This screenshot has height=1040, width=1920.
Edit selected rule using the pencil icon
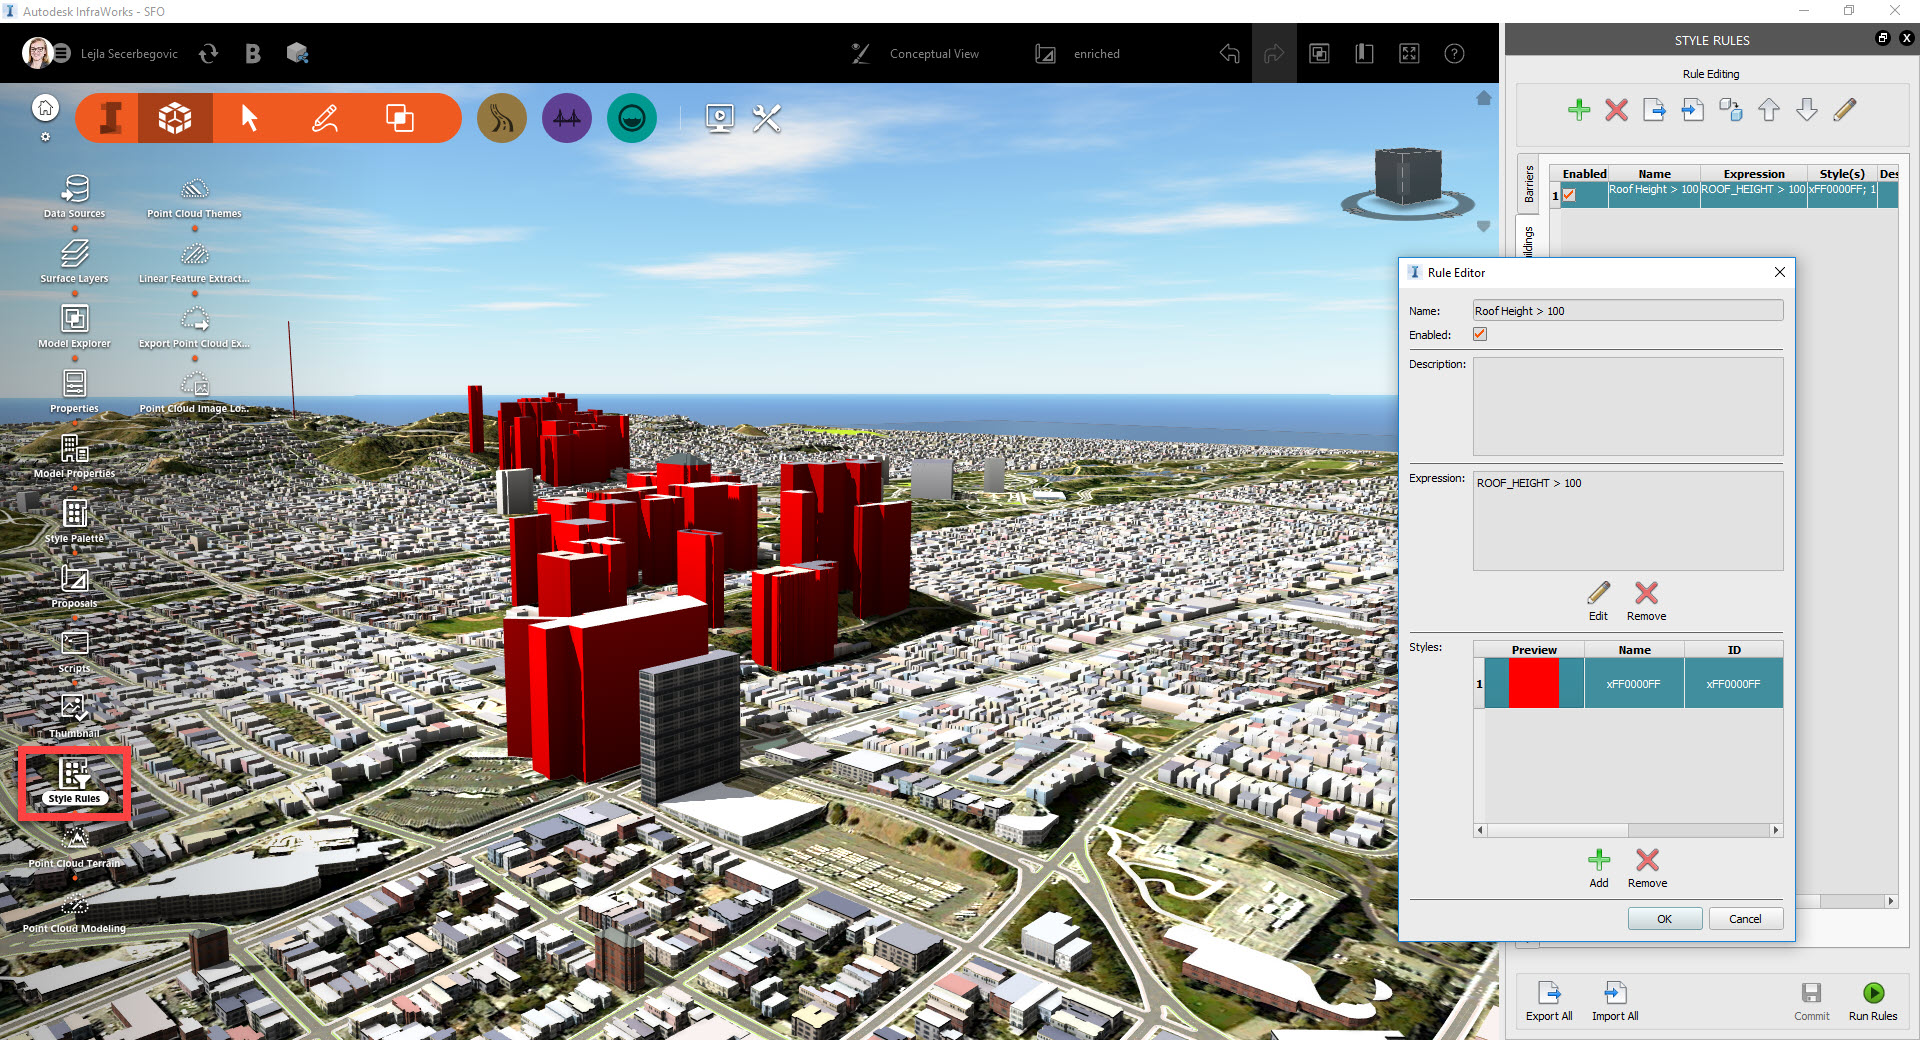[1845, 110]
